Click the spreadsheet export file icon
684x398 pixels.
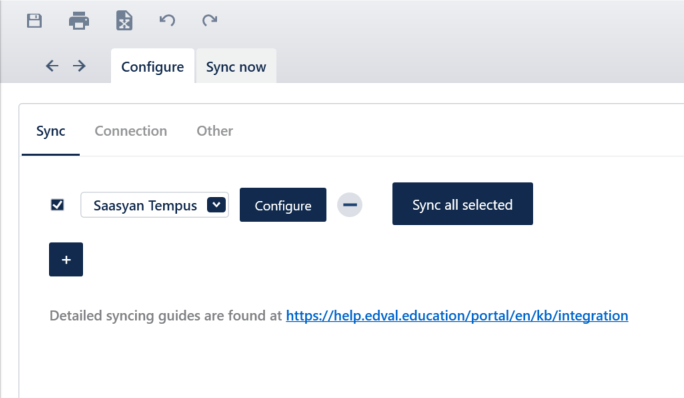click(124, 21)
